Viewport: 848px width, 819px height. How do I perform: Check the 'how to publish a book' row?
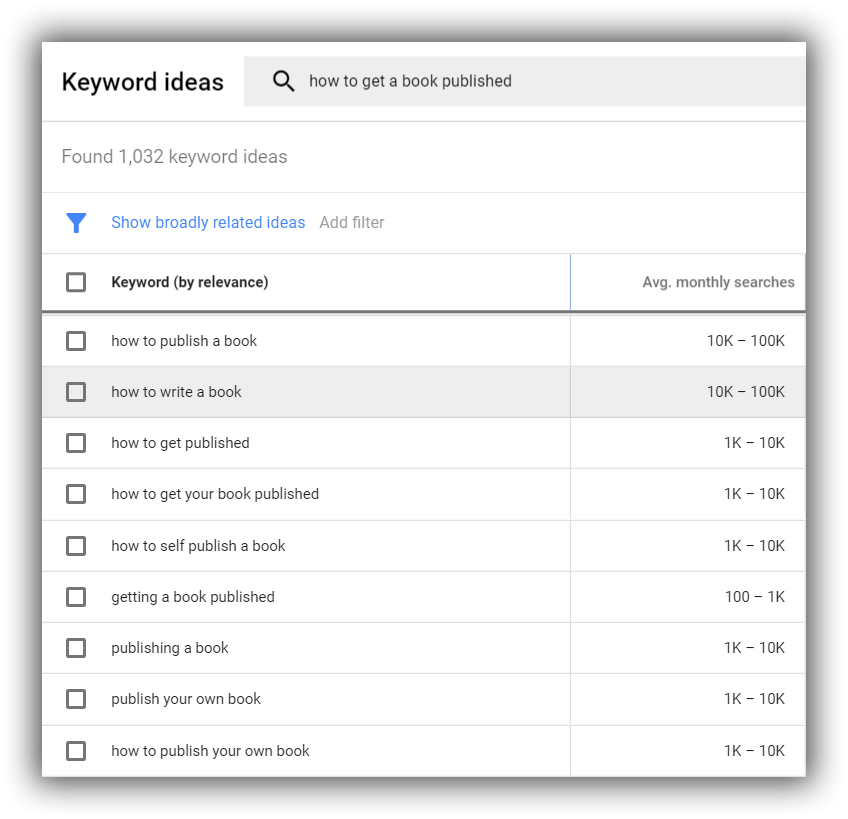[x=76, y=341]
